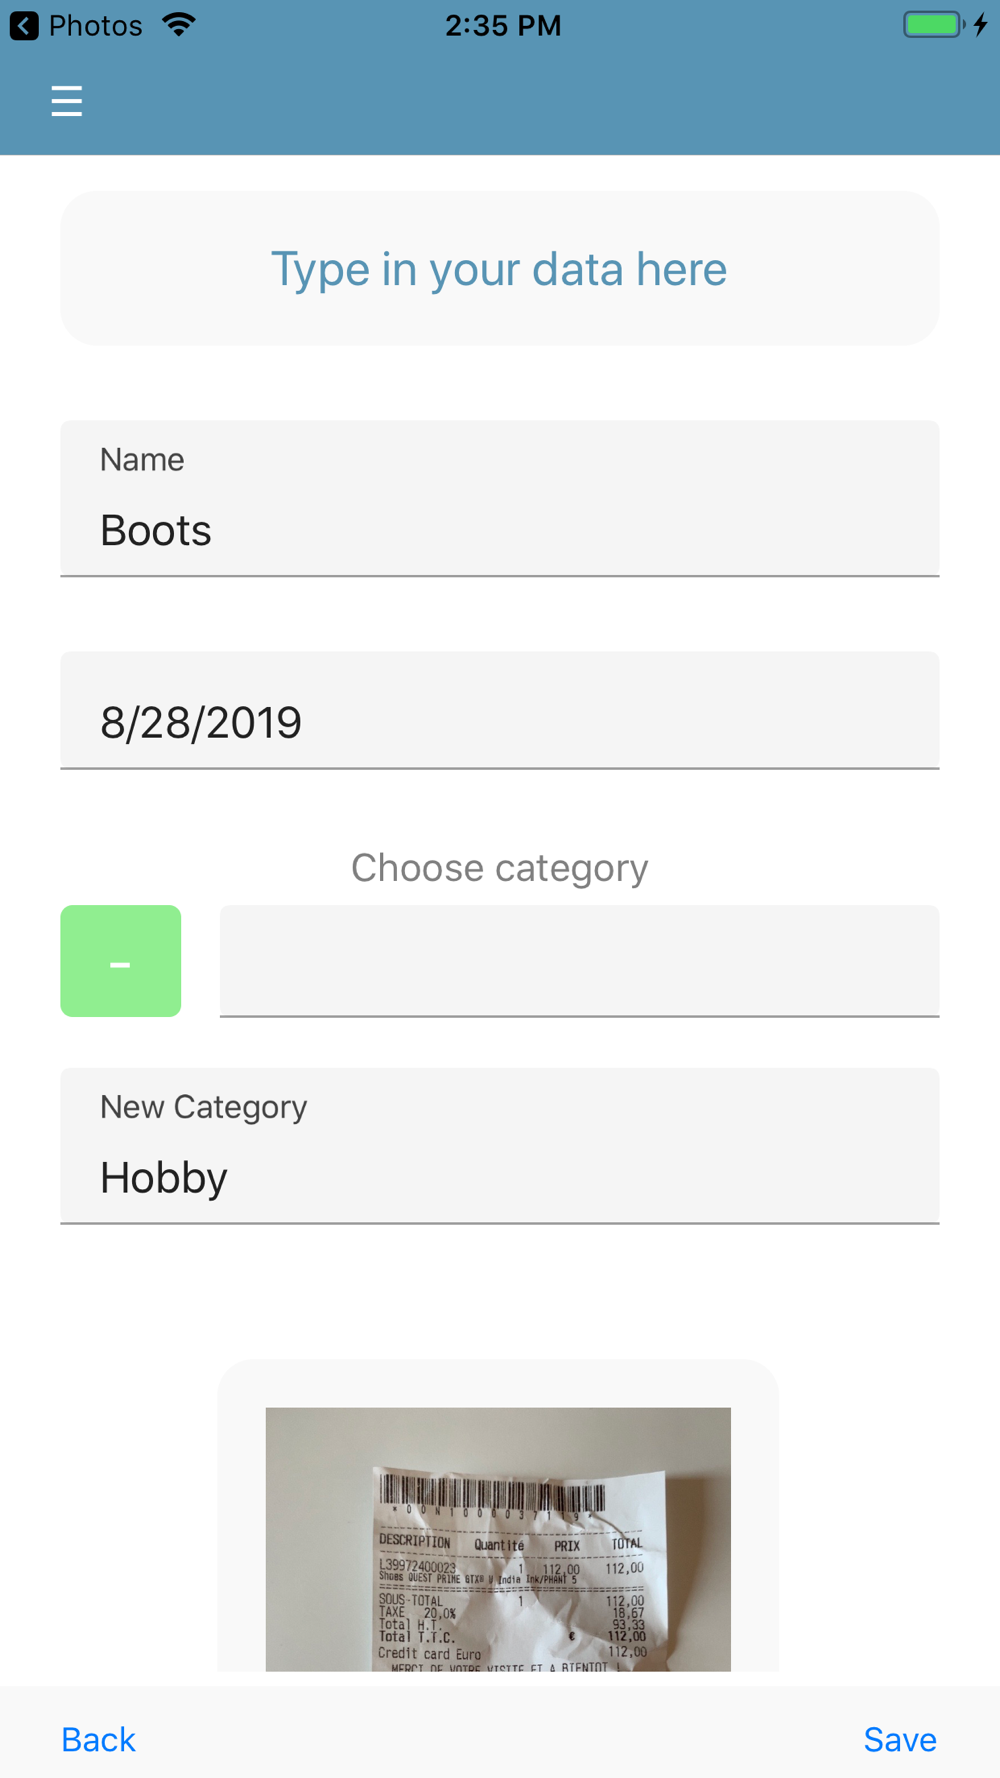The width and height of the screenshot is (1000, 1778).
Task: Tap the Choose category label
Action: point(500,867)
